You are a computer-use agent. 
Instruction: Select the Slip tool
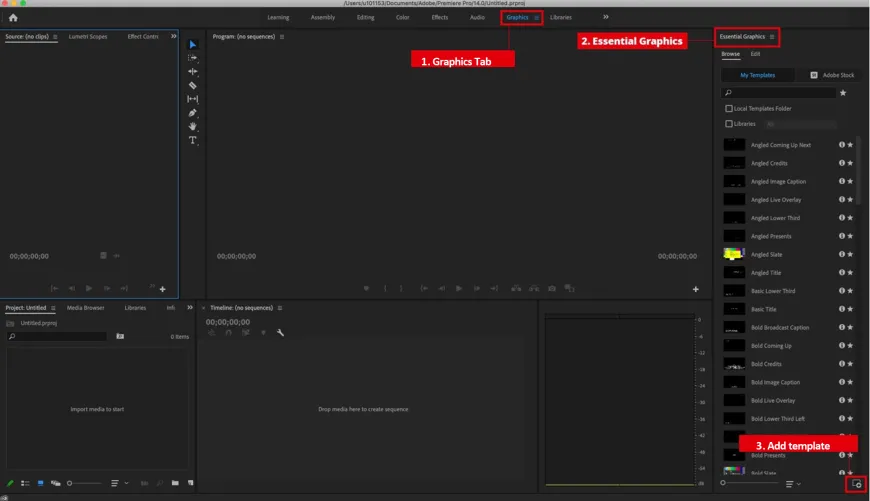pyautogui.click(x=193, y=99)
